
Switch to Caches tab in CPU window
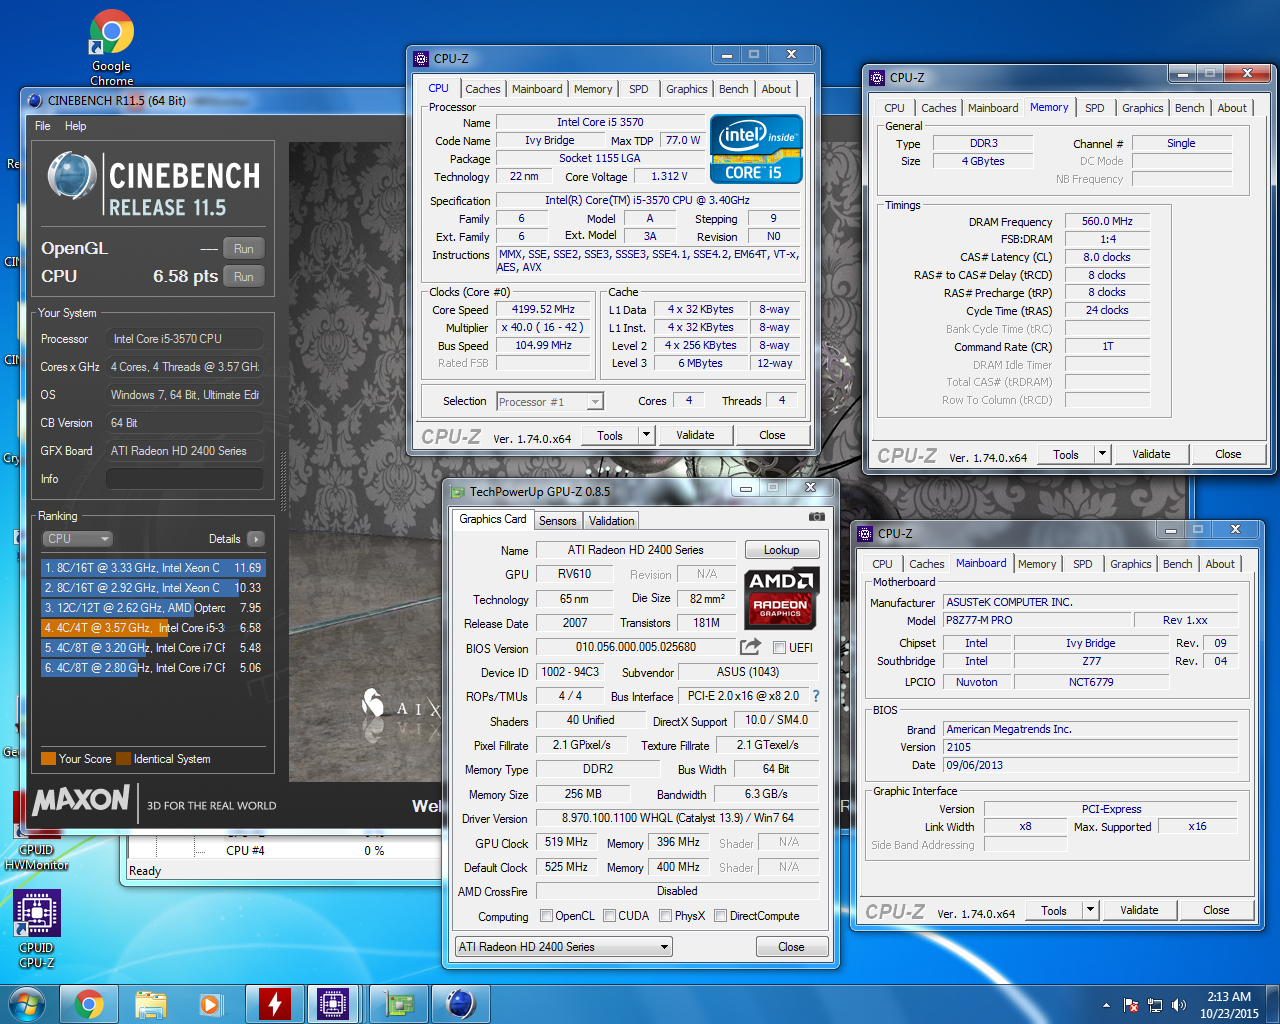tap(483, 89)
